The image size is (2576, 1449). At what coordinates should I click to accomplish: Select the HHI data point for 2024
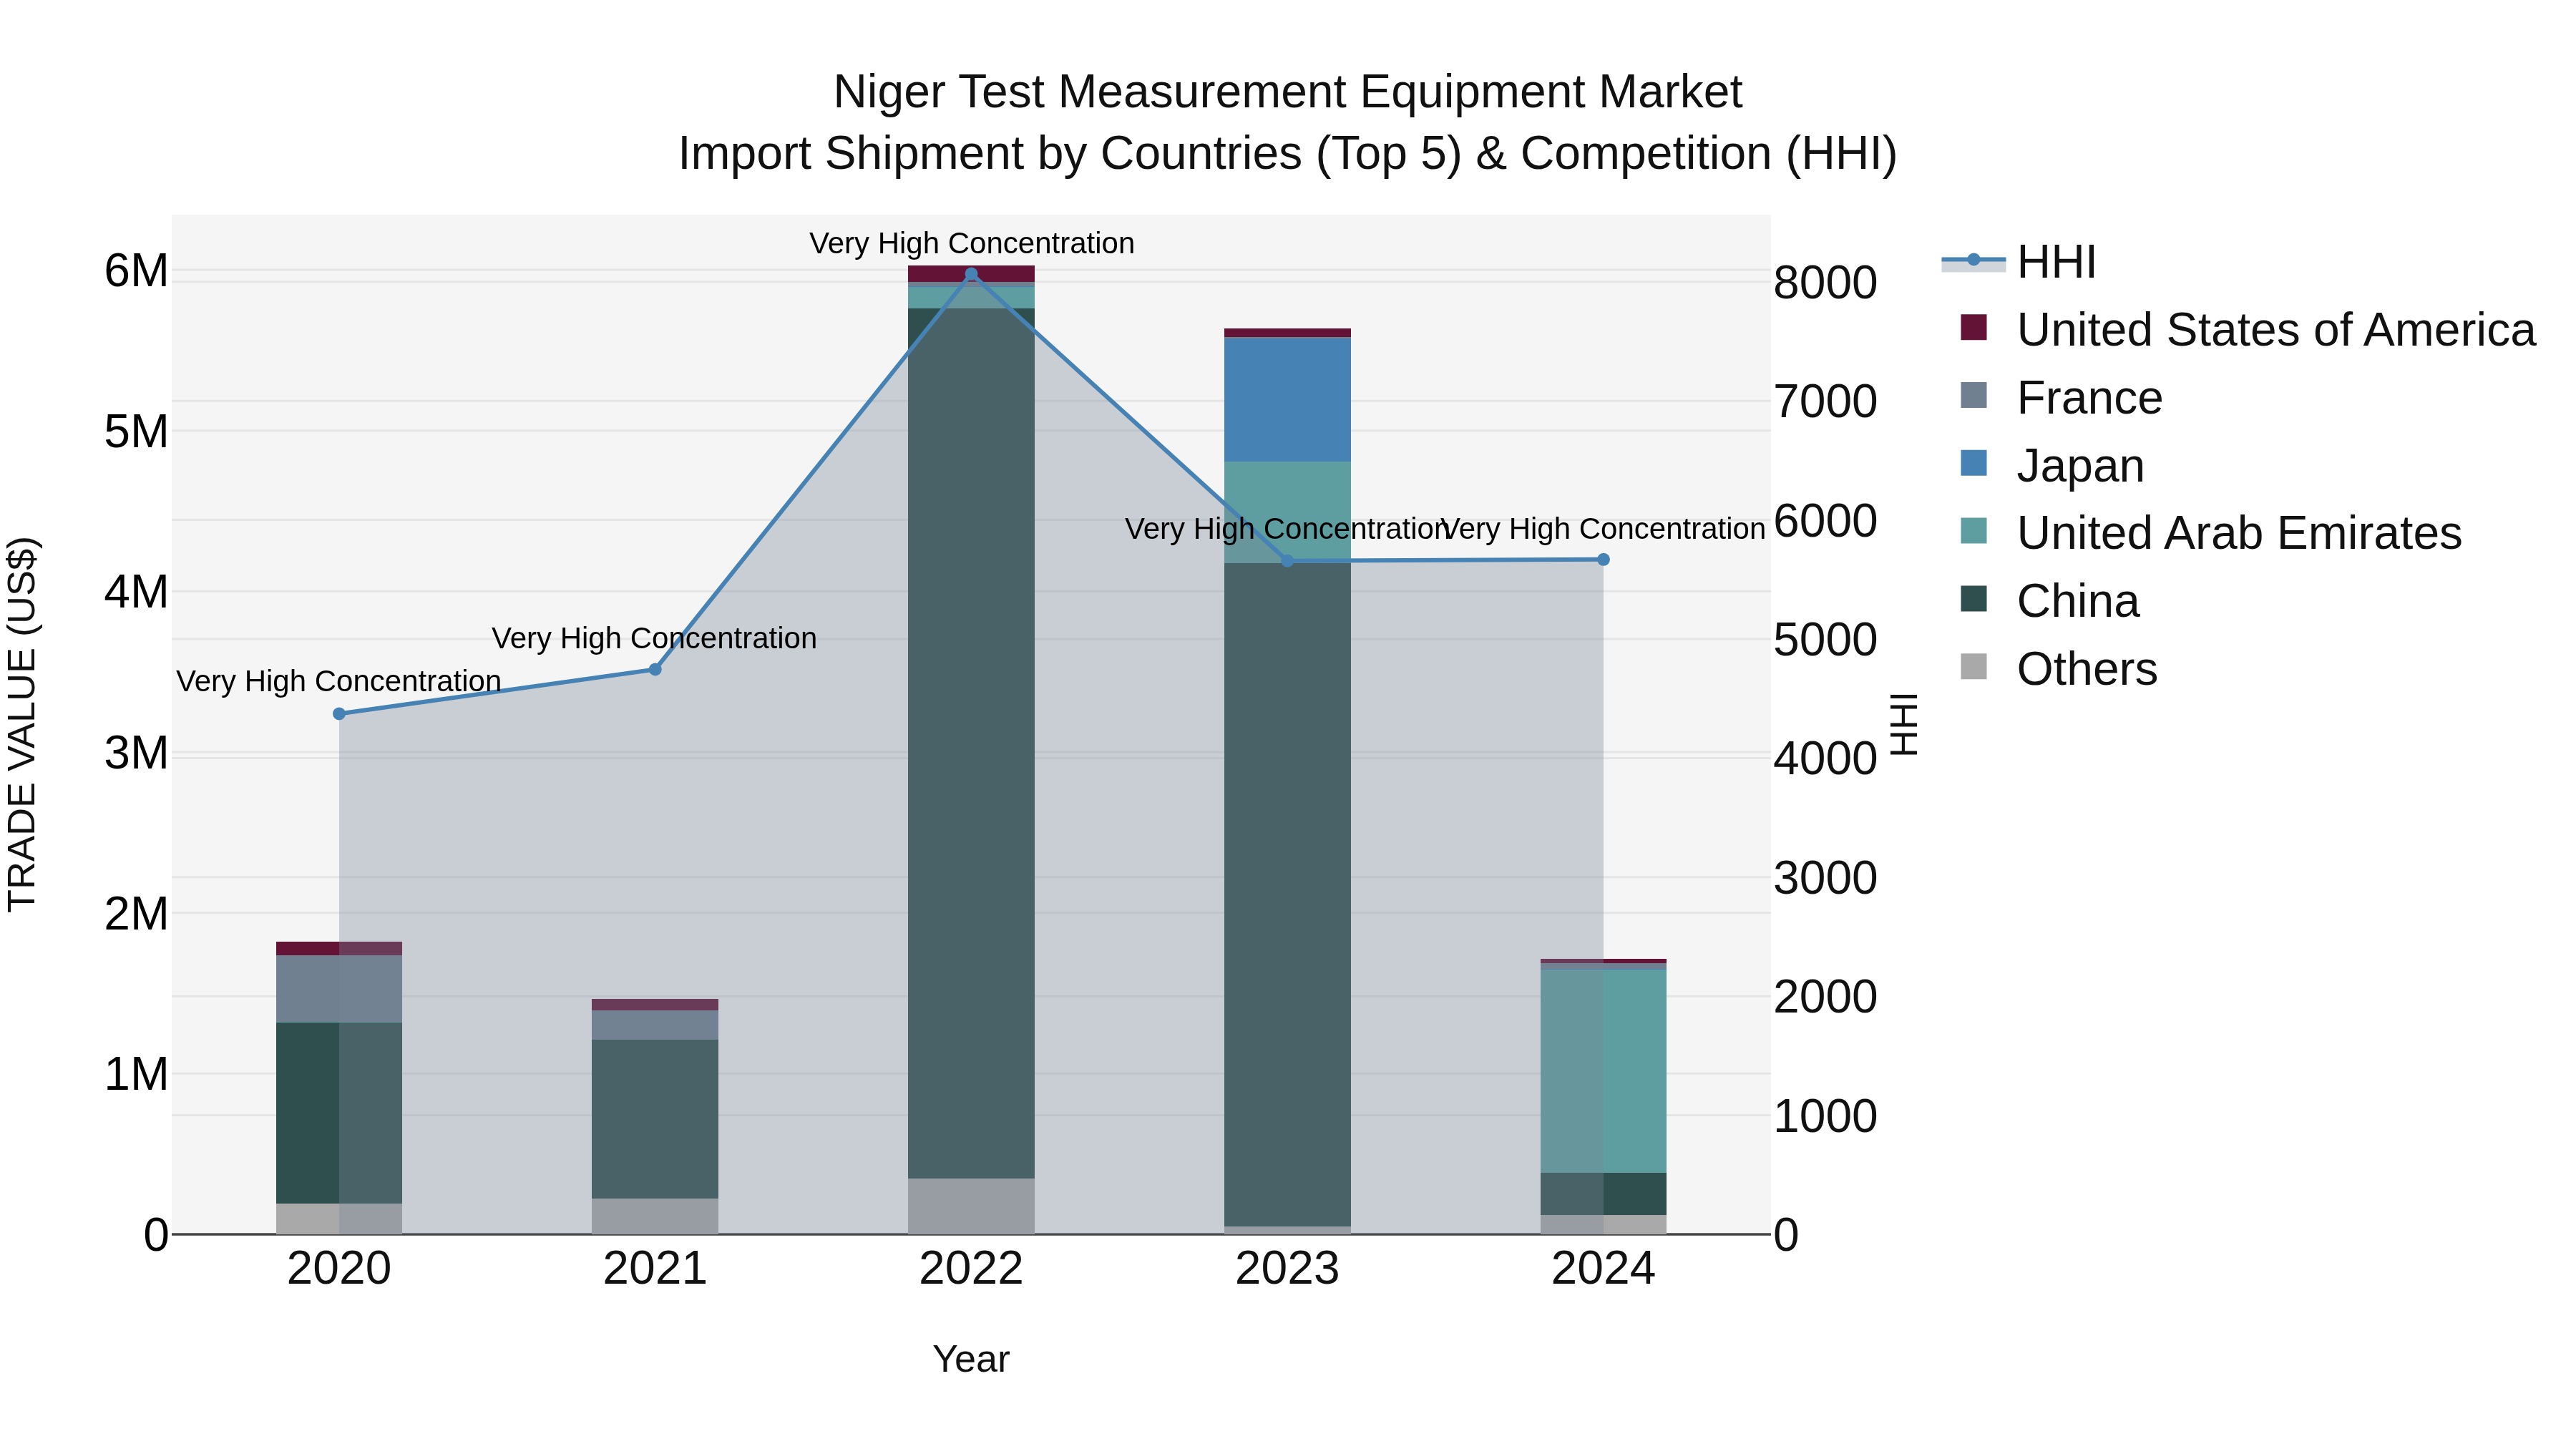[x=1603, y=560]
